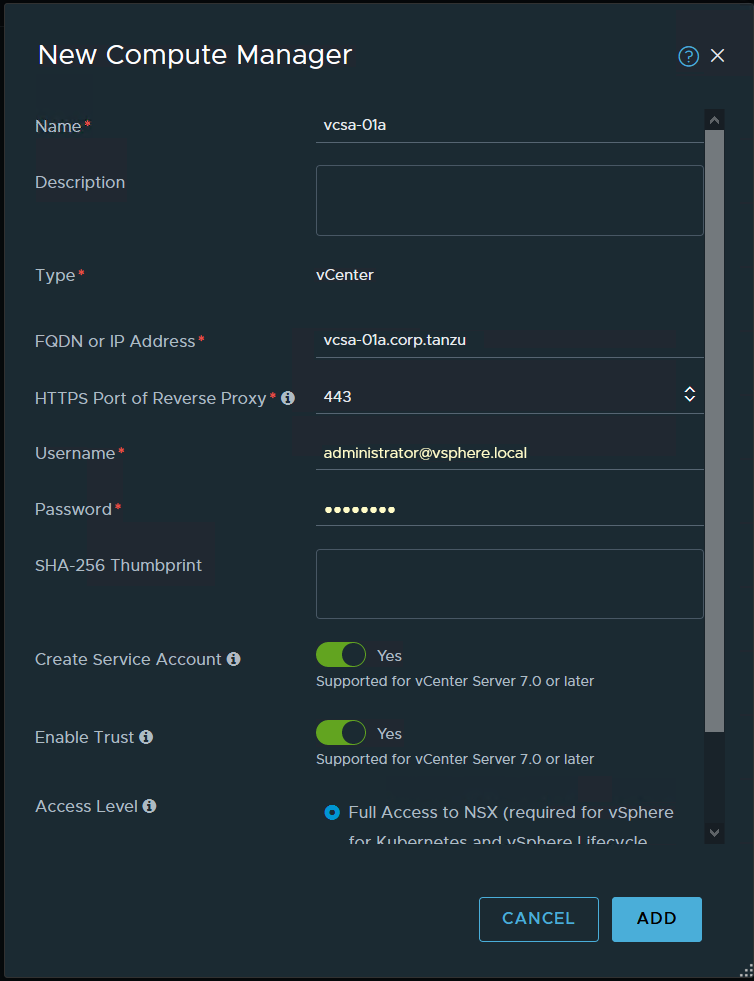754x981 pixels.
Task: Click the scrollbar up arrow
Action: [x=714, y=119]
